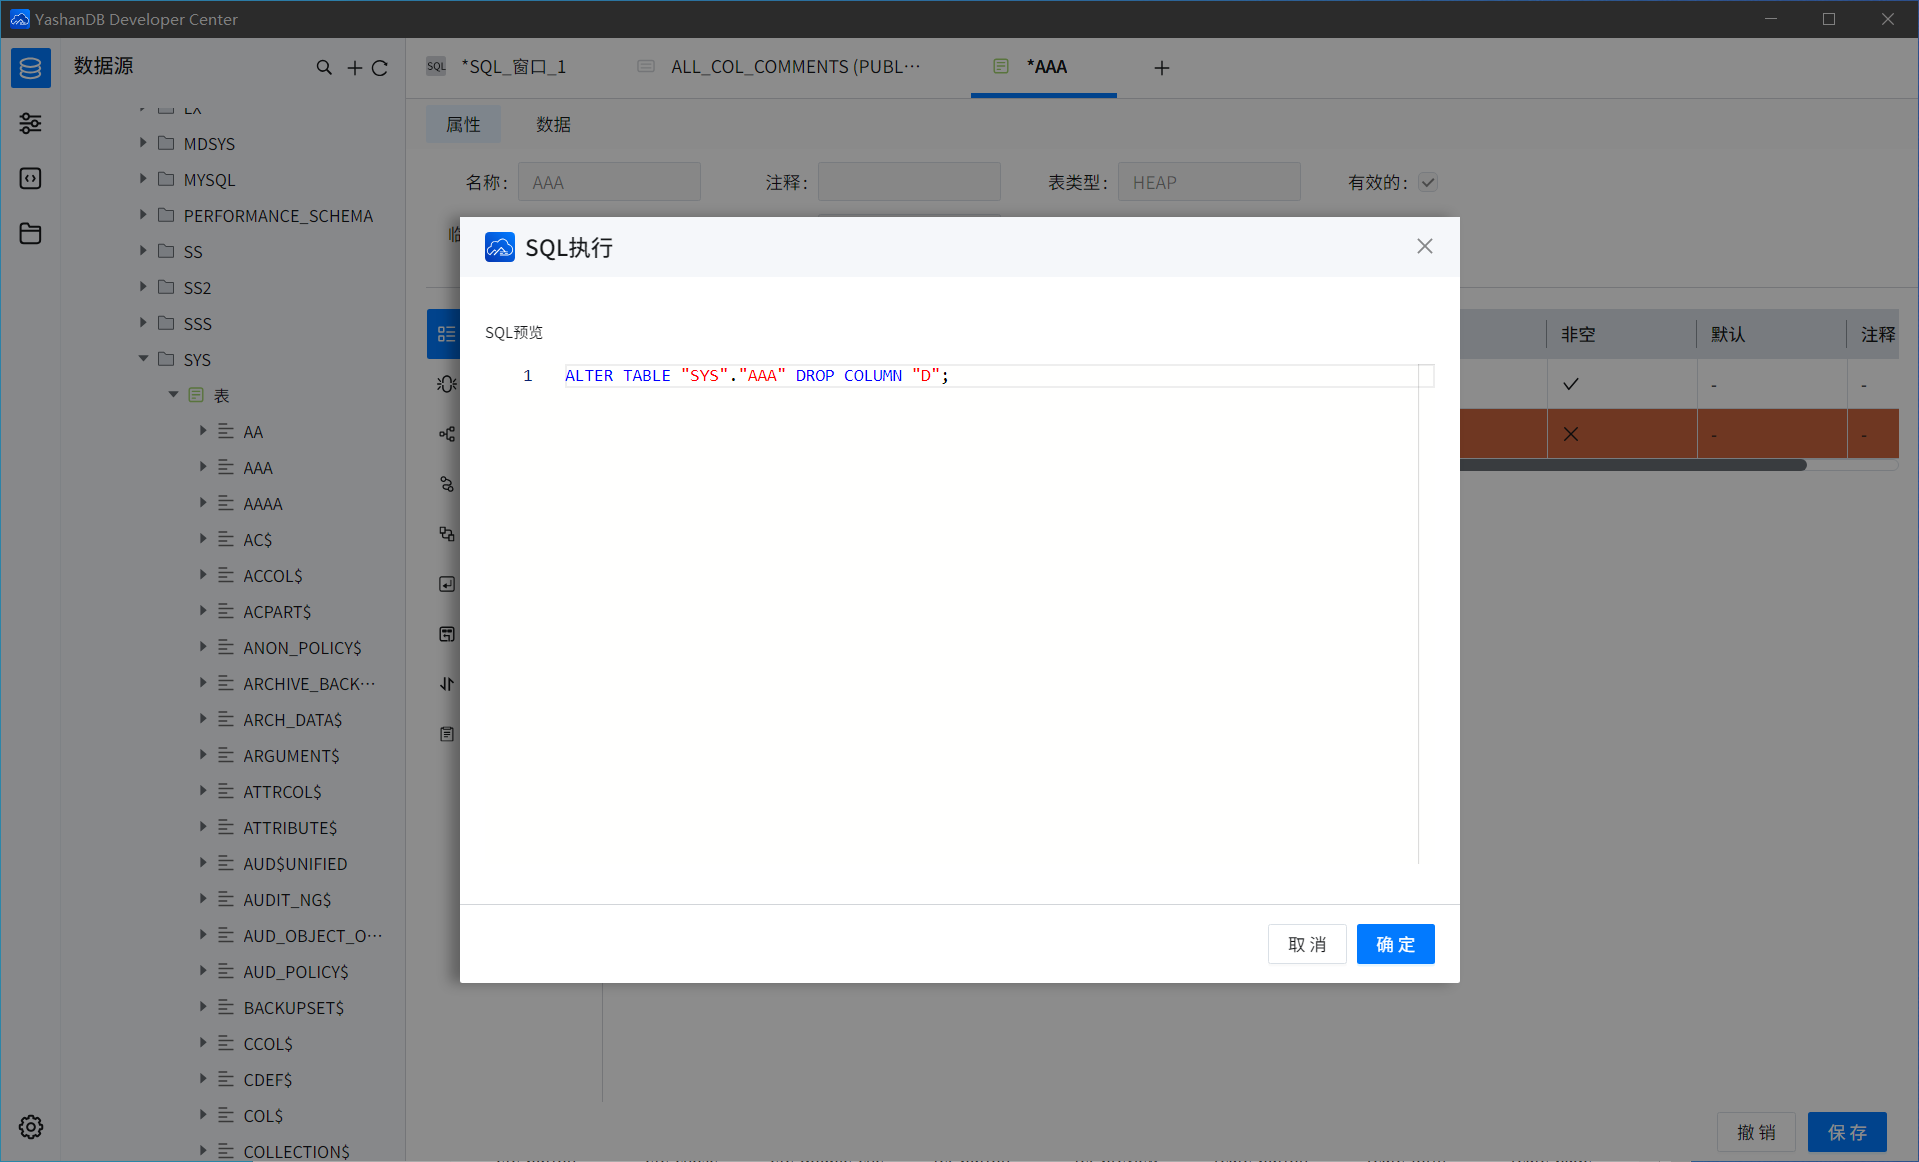Screen dimensions: 1919x1162
Task: Expand the MYSQL schema node
Action: tap(143, 179)
